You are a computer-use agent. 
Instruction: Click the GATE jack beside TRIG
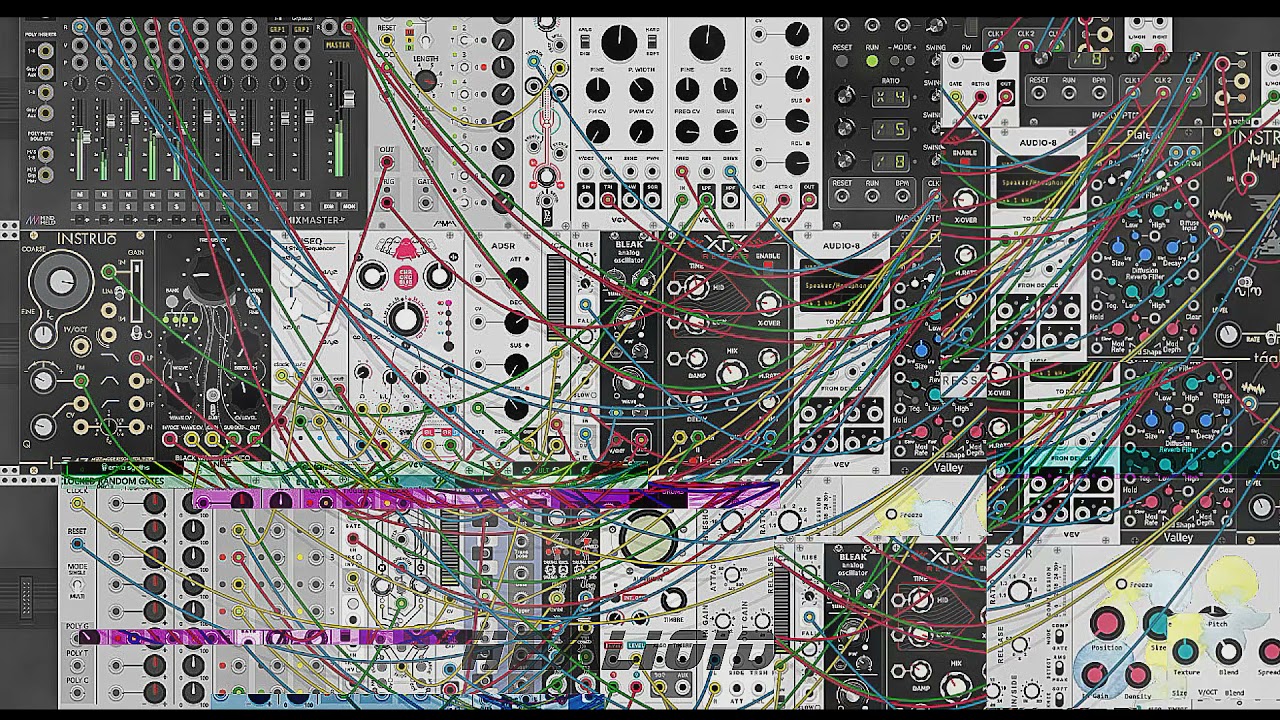click(426, 202)
